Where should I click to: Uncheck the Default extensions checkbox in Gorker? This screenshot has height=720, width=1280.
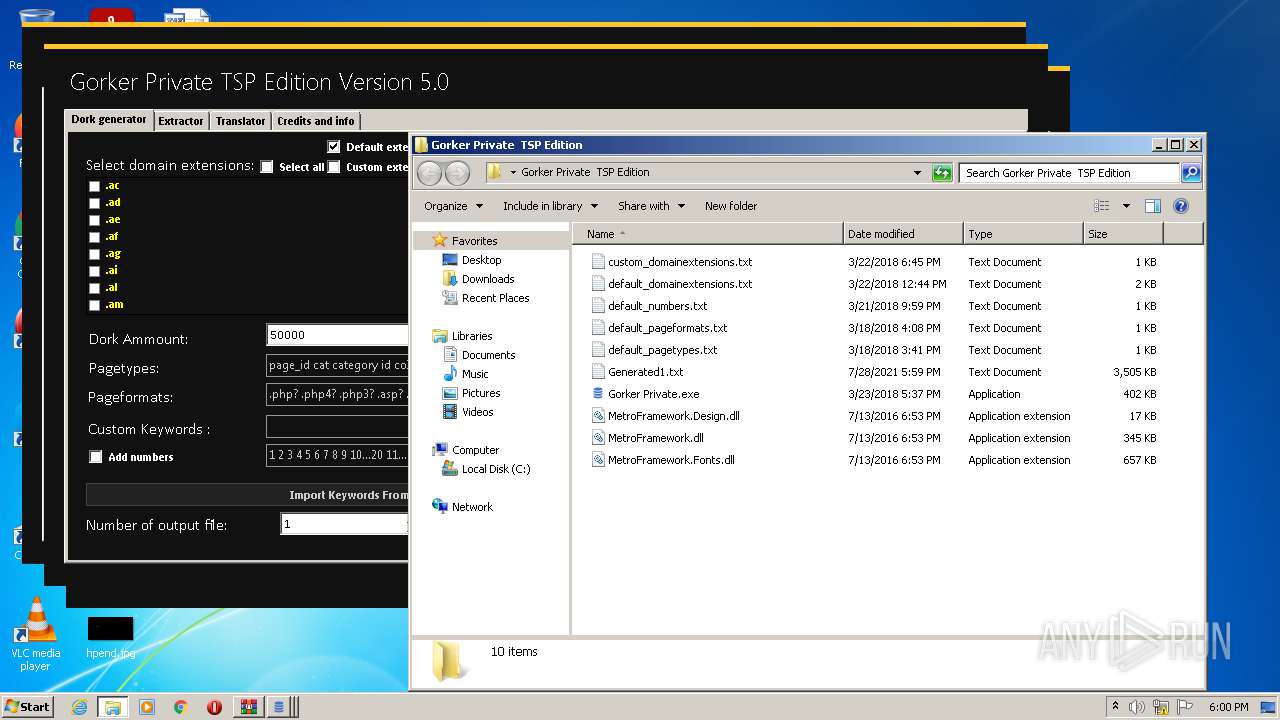tap(334, 147)
